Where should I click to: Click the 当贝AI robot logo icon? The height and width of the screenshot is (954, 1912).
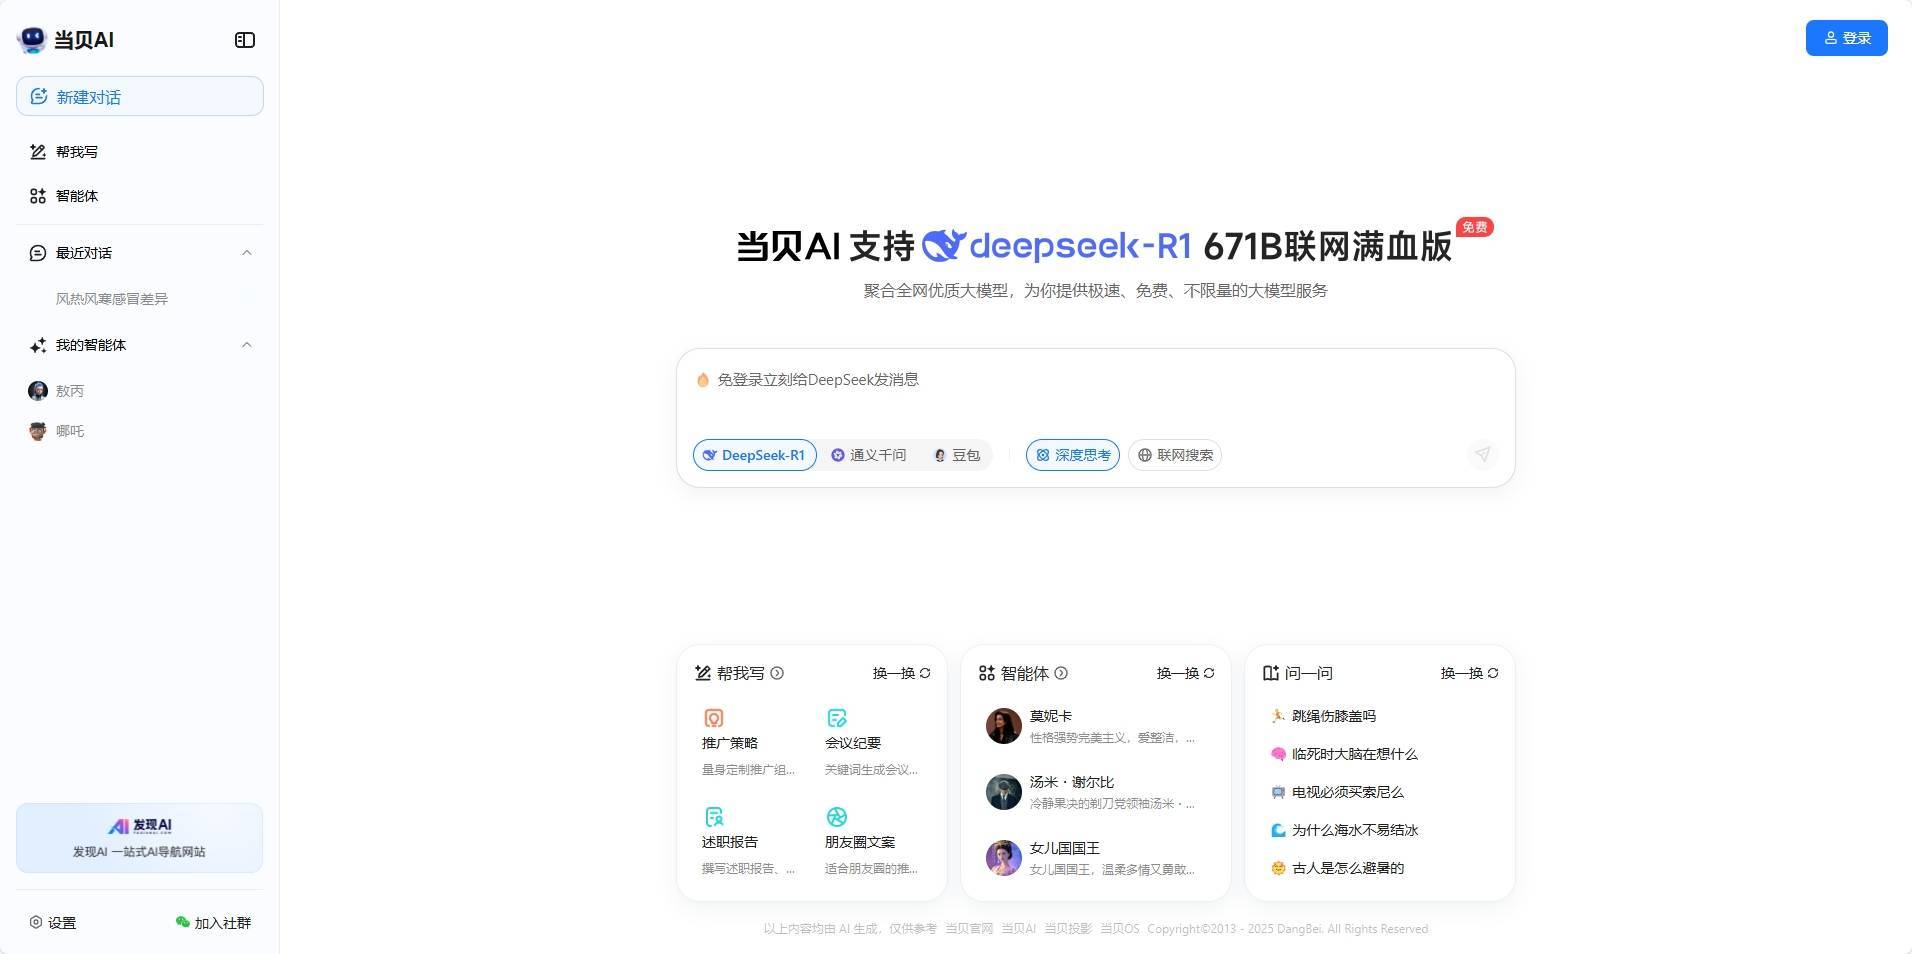pos(32,40)
